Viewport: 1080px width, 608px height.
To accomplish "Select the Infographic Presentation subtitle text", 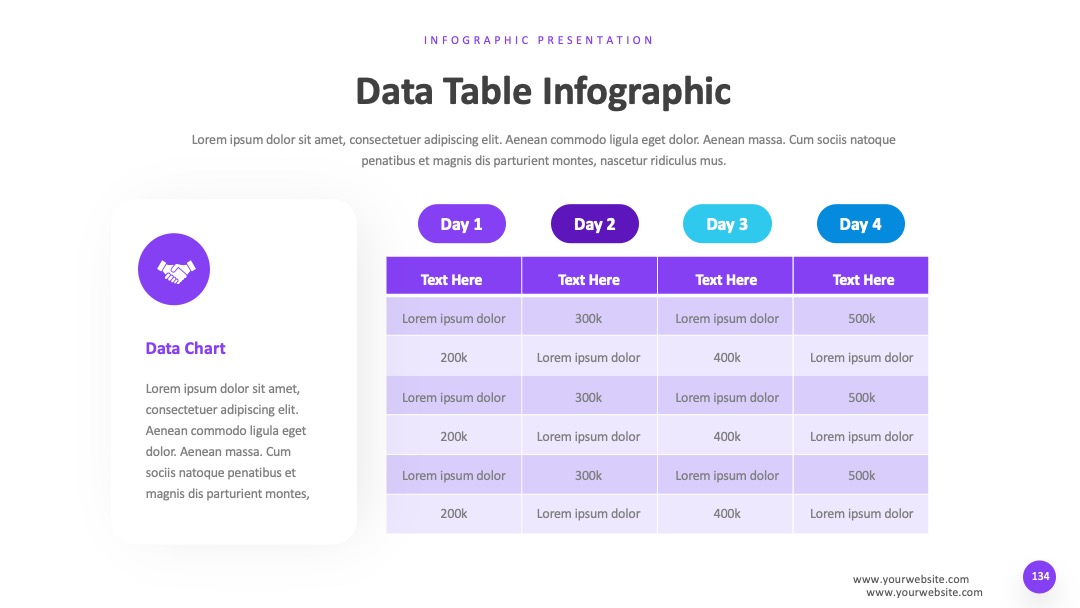I will pyautogui.click(x=539, y=40).
